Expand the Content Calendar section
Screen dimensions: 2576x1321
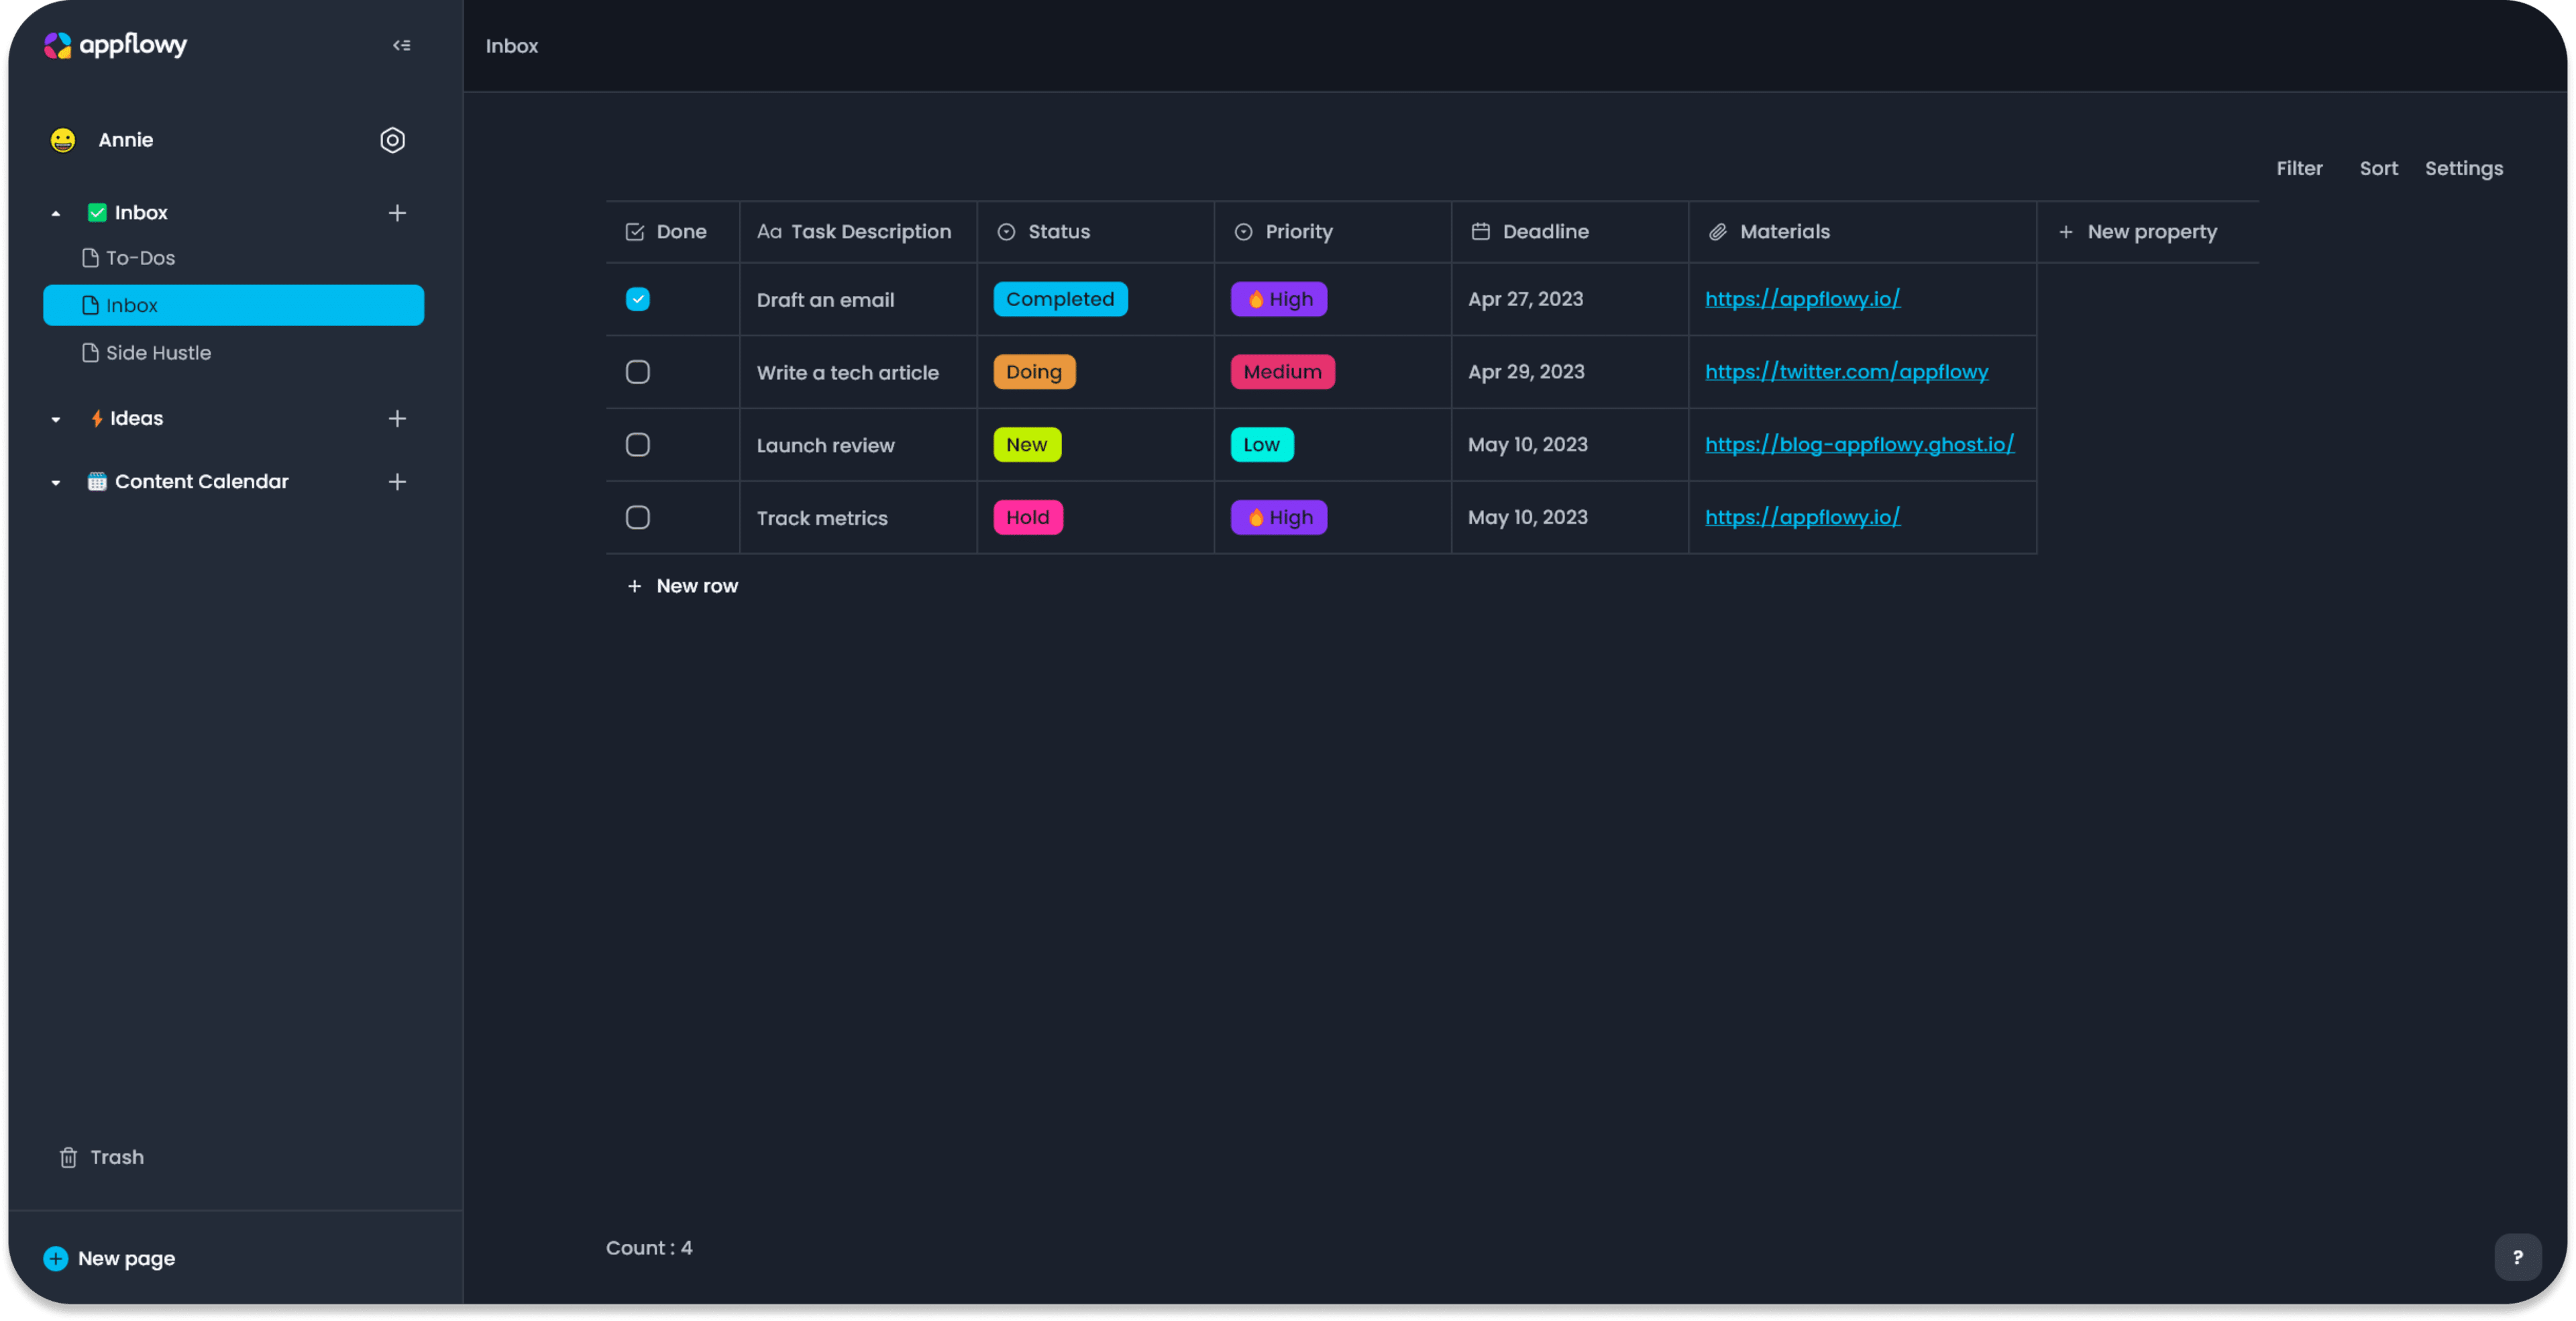[x=55, y=481]
